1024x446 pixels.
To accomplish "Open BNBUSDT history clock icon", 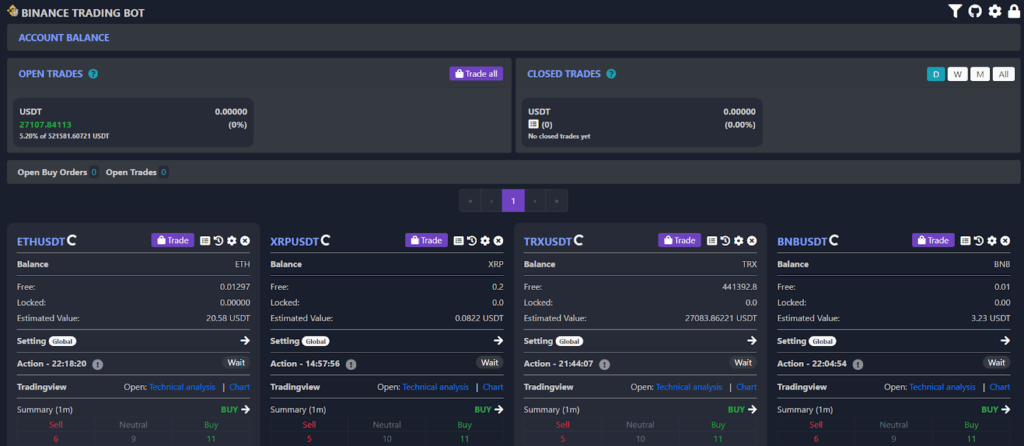I will 979,240.
